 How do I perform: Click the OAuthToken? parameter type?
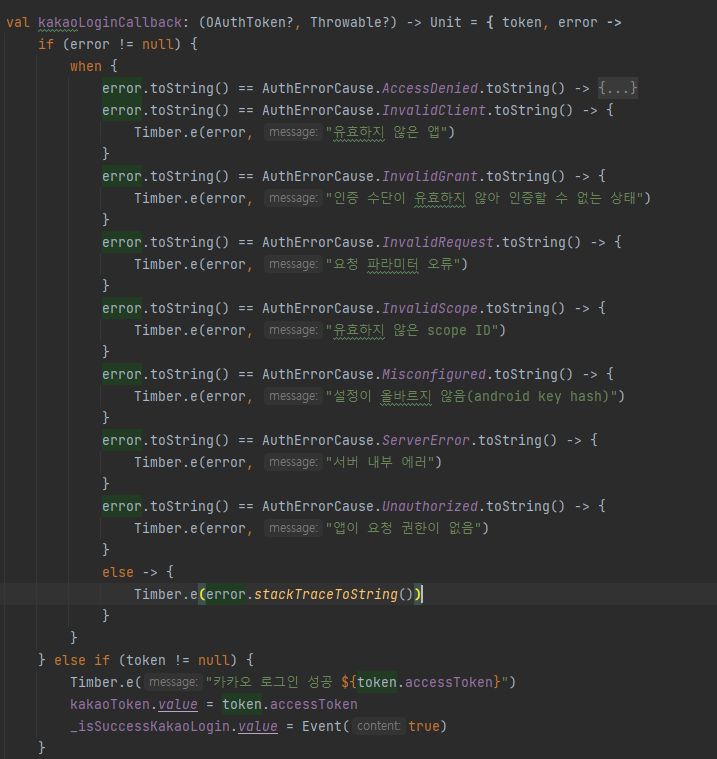249,22
